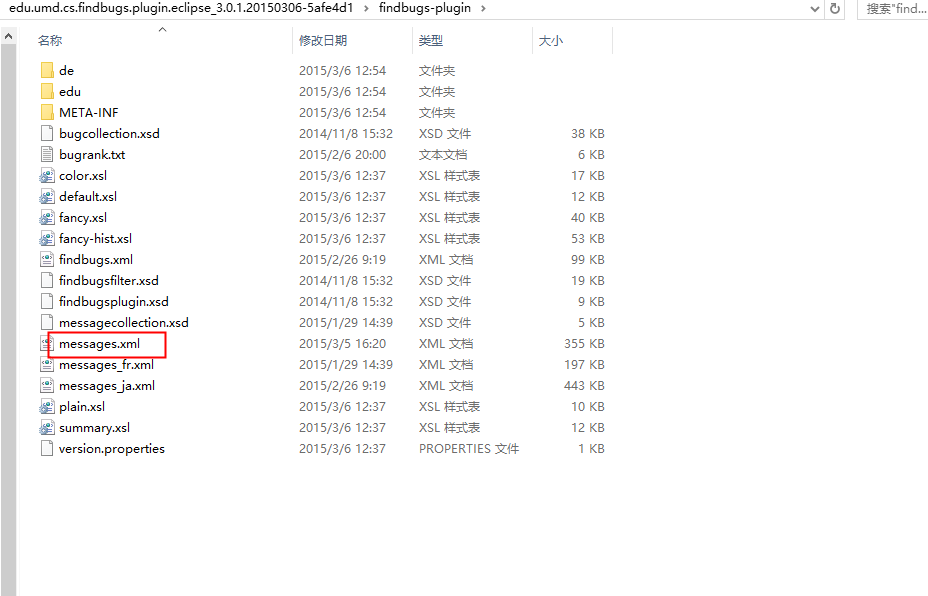The width and height of the screenshot is (928, 596).
Task: Click the 99 KB size value
Action: pyautogui.click(x=588, y=260)
